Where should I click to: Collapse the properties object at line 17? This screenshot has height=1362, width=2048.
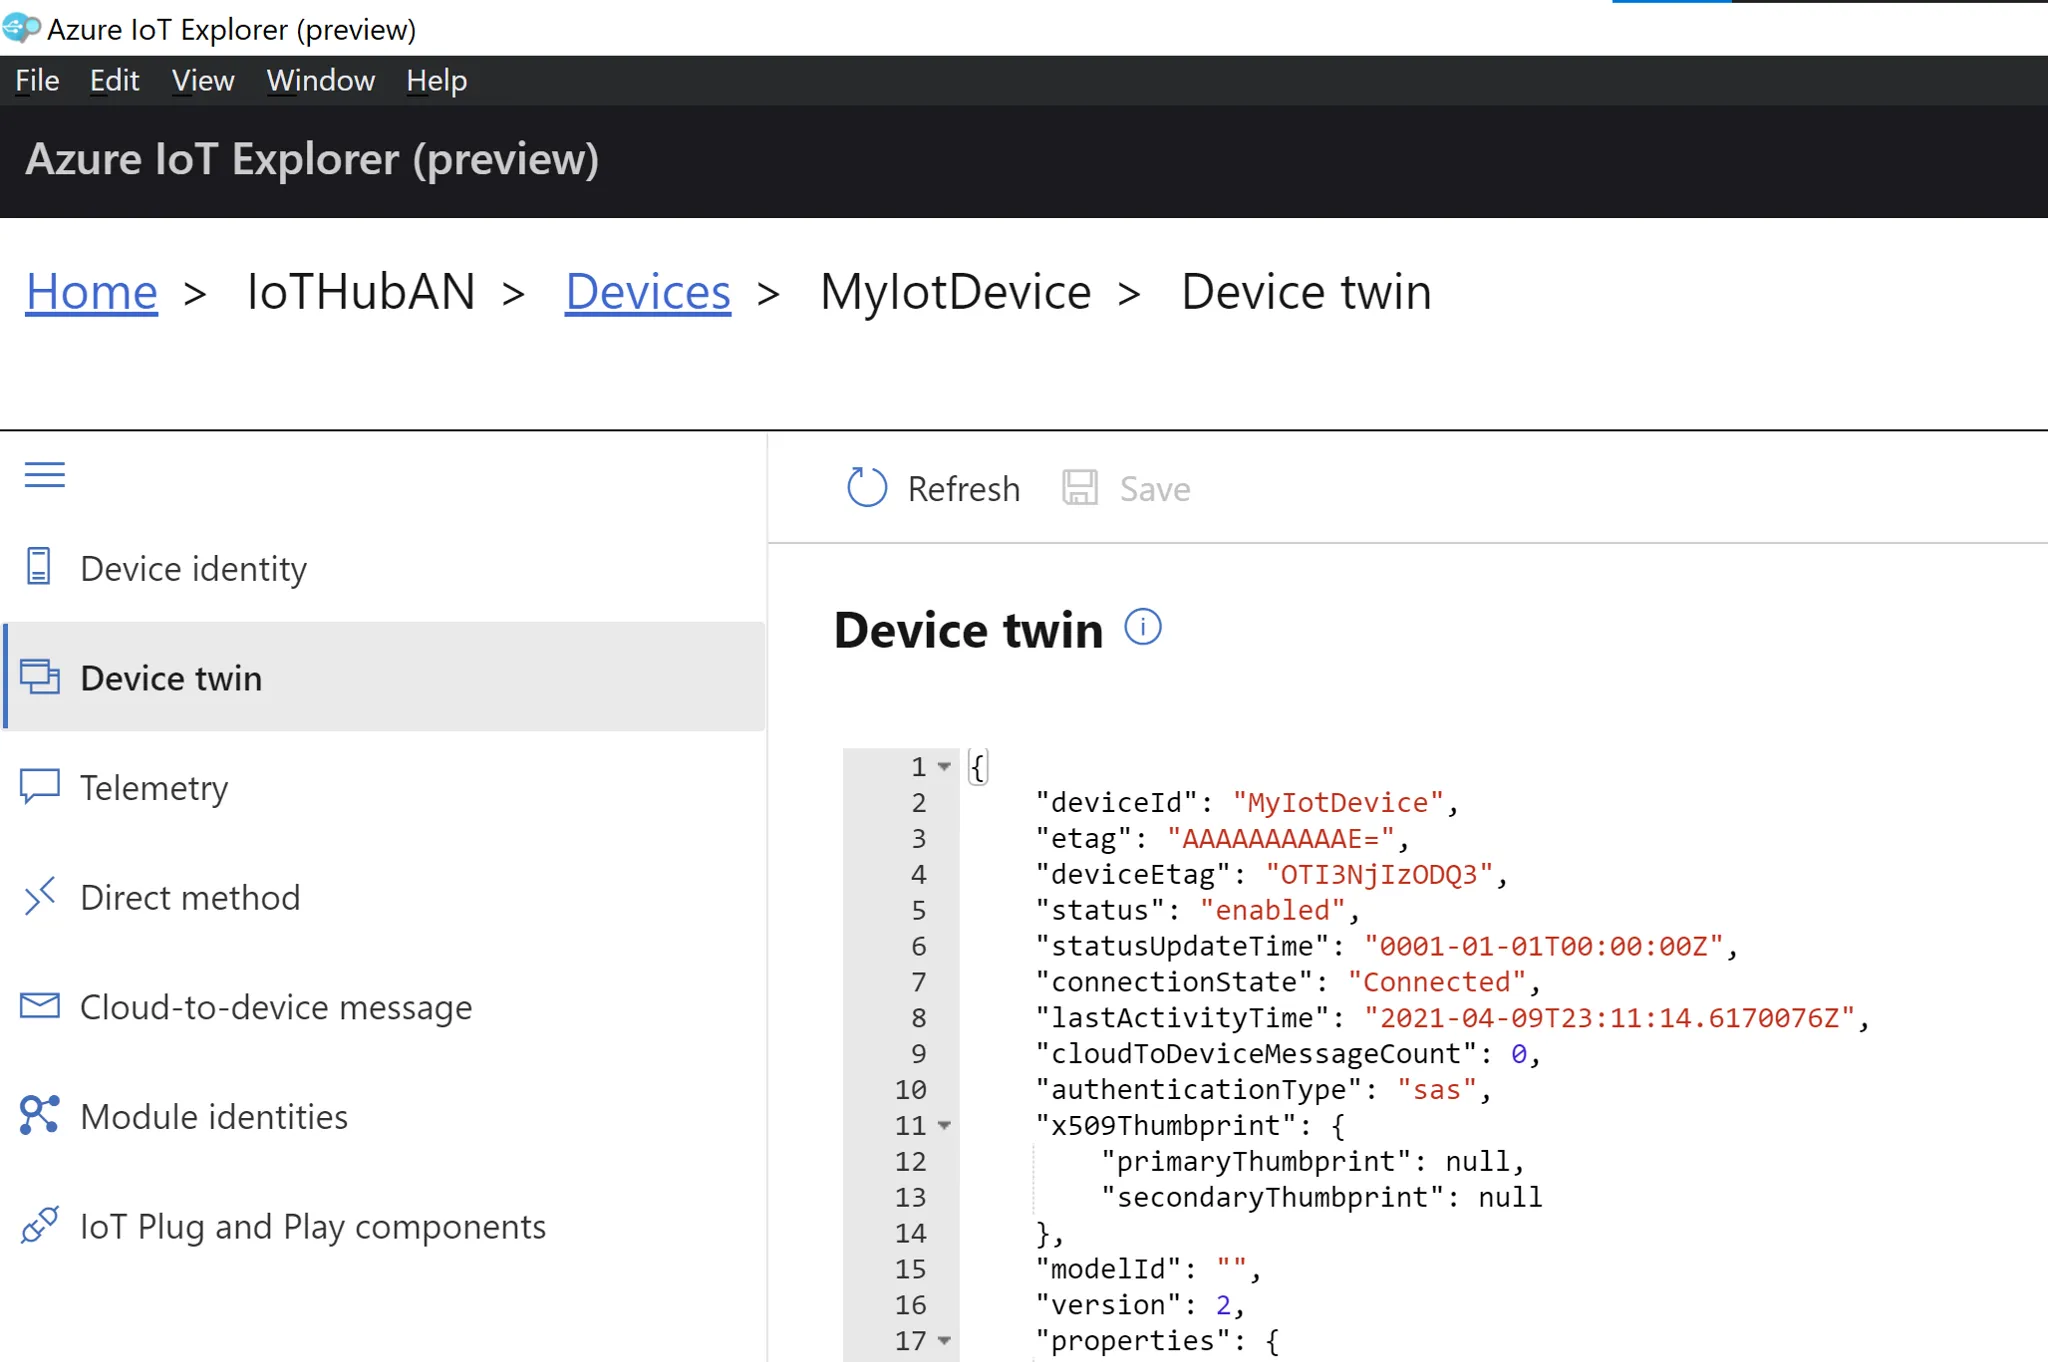tap(944, 1341)
